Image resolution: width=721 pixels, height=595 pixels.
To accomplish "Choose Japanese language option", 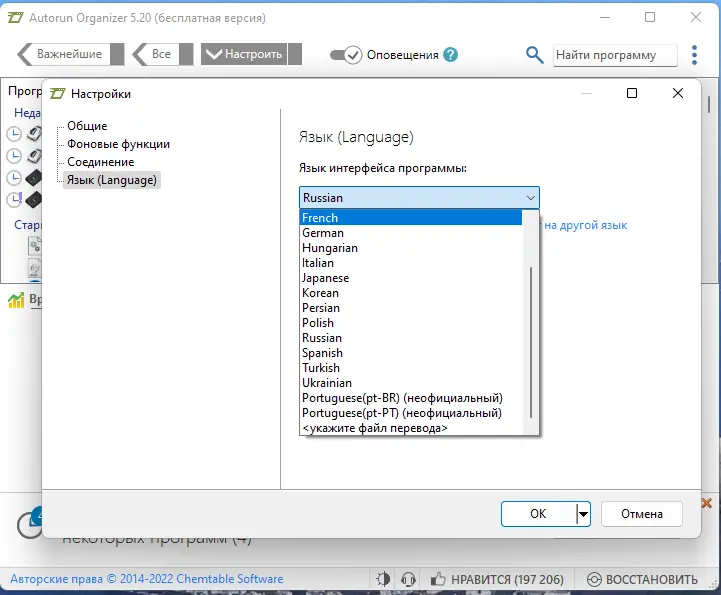I will pyautogui.click(x=411, y=278).
